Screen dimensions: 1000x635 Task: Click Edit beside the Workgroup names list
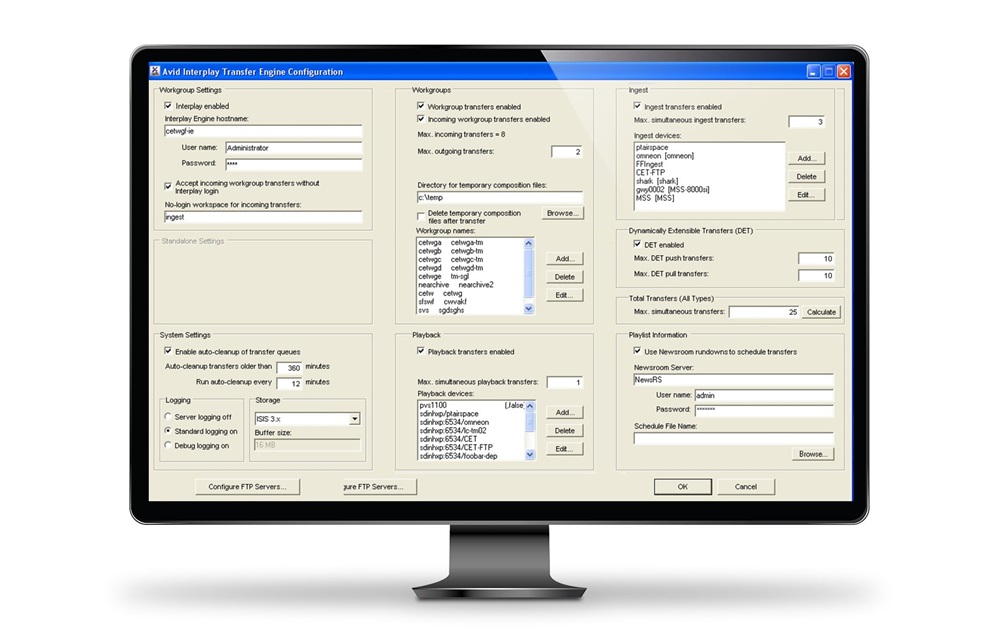[564, 295]
